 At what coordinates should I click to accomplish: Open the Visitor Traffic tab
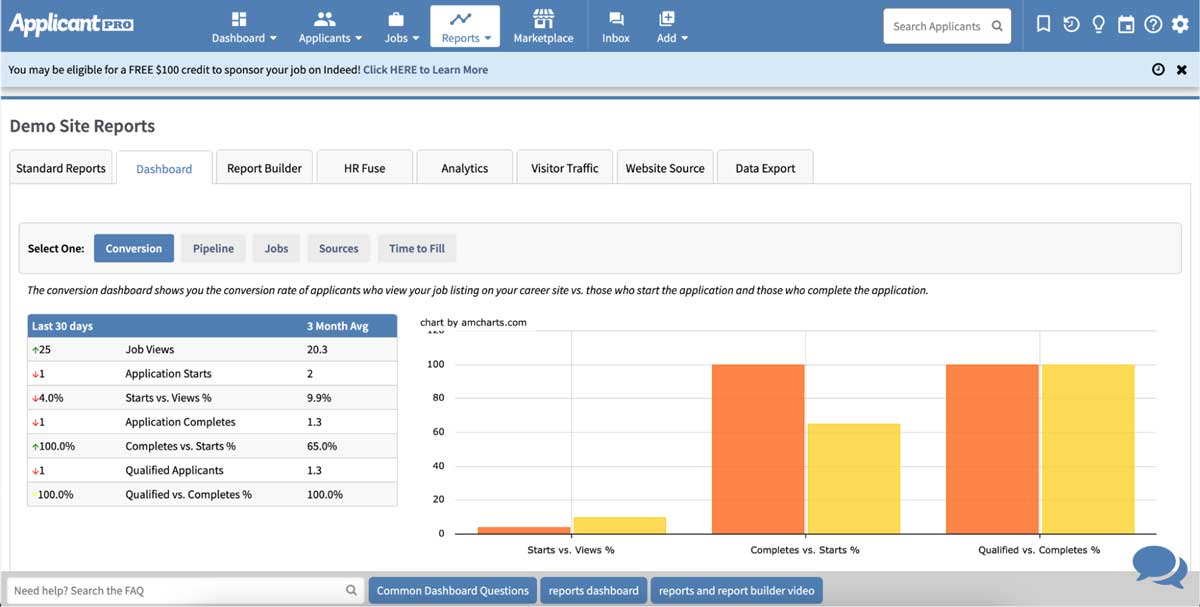(x=564, y=167)
